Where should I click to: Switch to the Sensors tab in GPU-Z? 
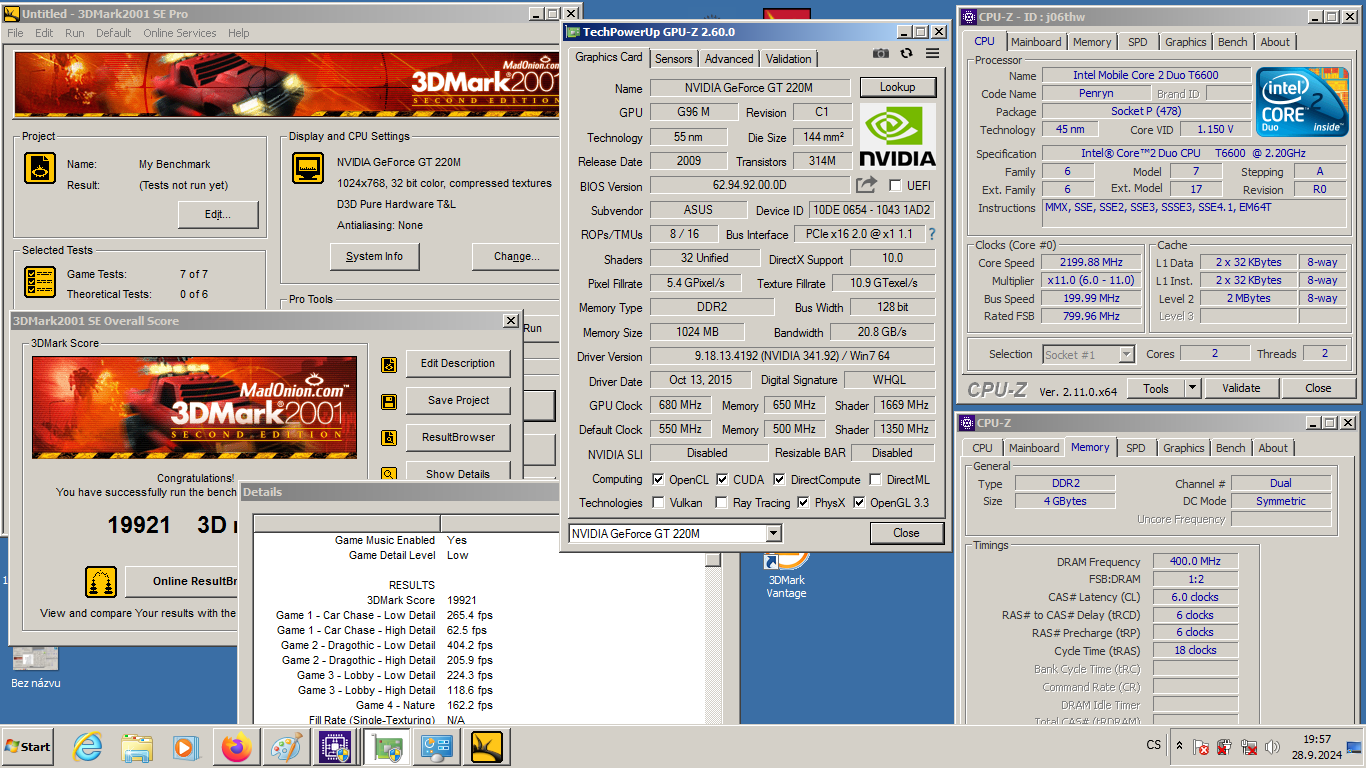[x=674, y=59]
